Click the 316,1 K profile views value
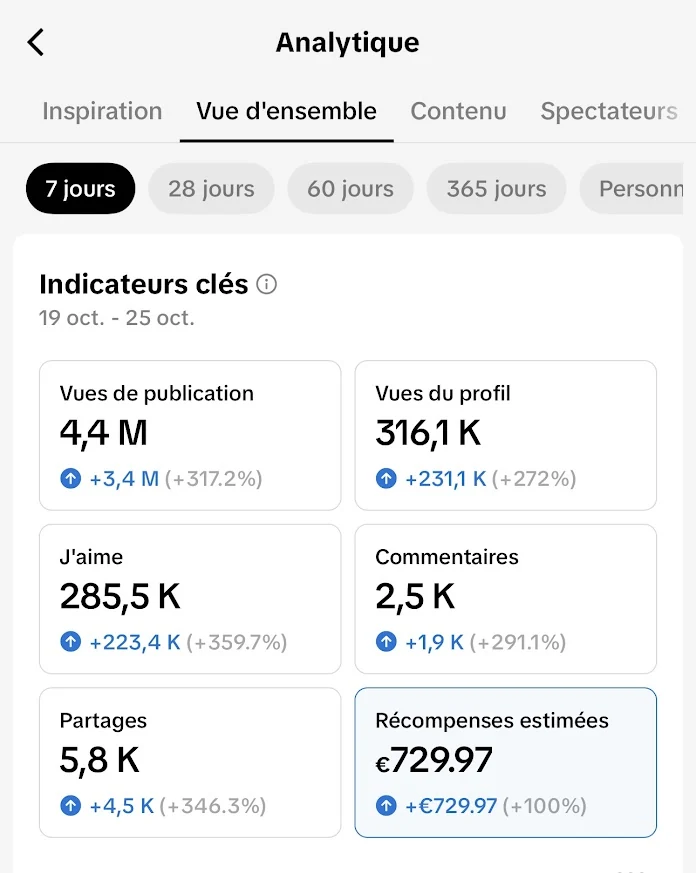696x873 pixels. click(x=428, y=433)
